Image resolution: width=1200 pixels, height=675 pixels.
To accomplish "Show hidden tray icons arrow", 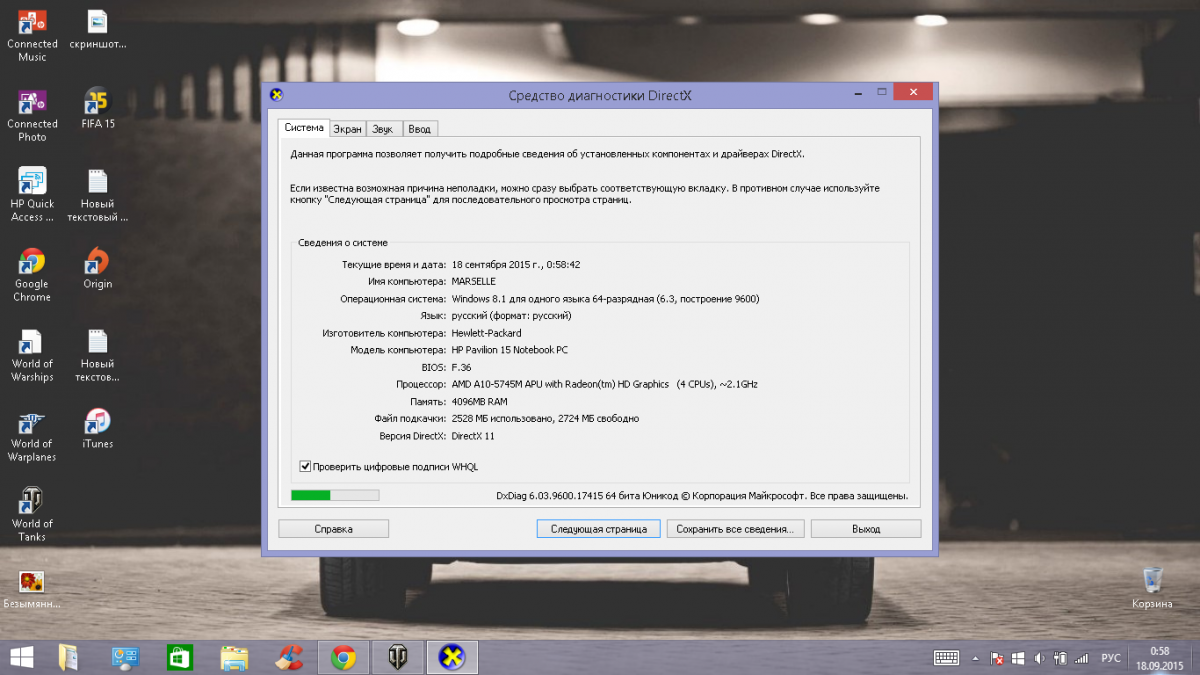I will tap(975, 658).
